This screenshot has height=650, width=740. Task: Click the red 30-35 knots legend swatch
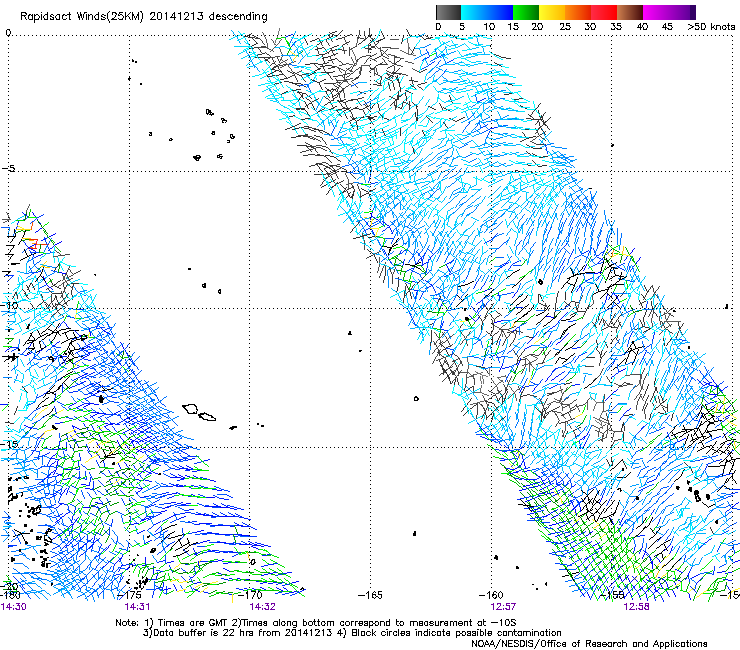point(604,12)
